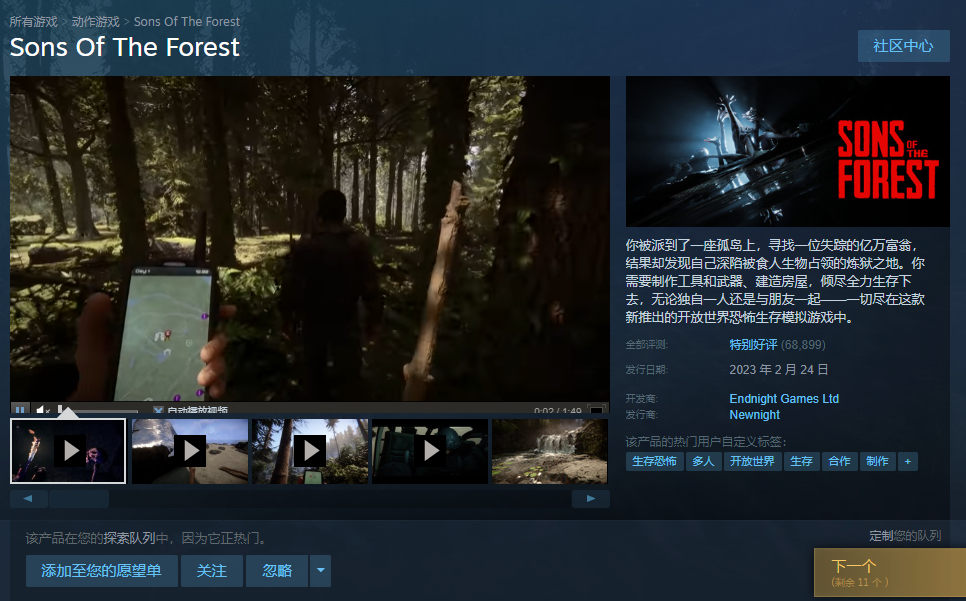Screen dimensions: 966x601
Task: Click 添加至您的愿望单 wishlist button
Action: [102, 571]
